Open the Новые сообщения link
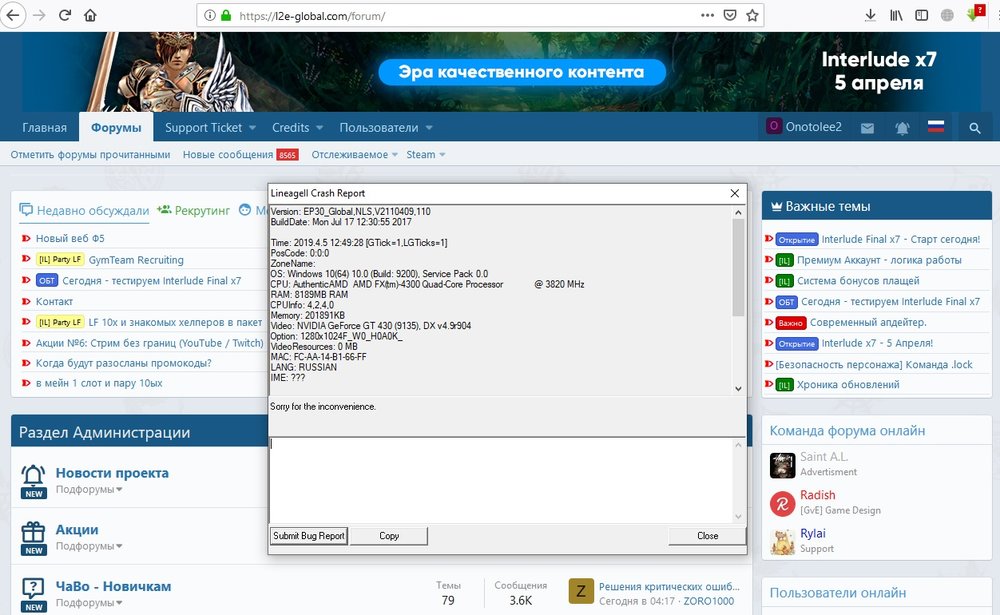1000x615 pixels. click(x=227, y=155)
